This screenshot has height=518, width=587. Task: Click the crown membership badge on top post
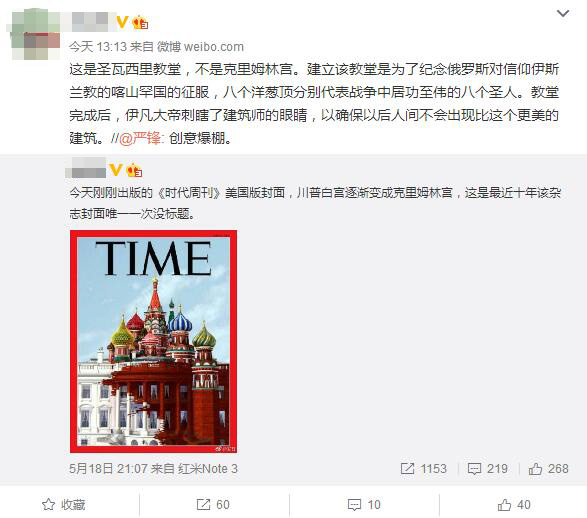coord(140,22)
